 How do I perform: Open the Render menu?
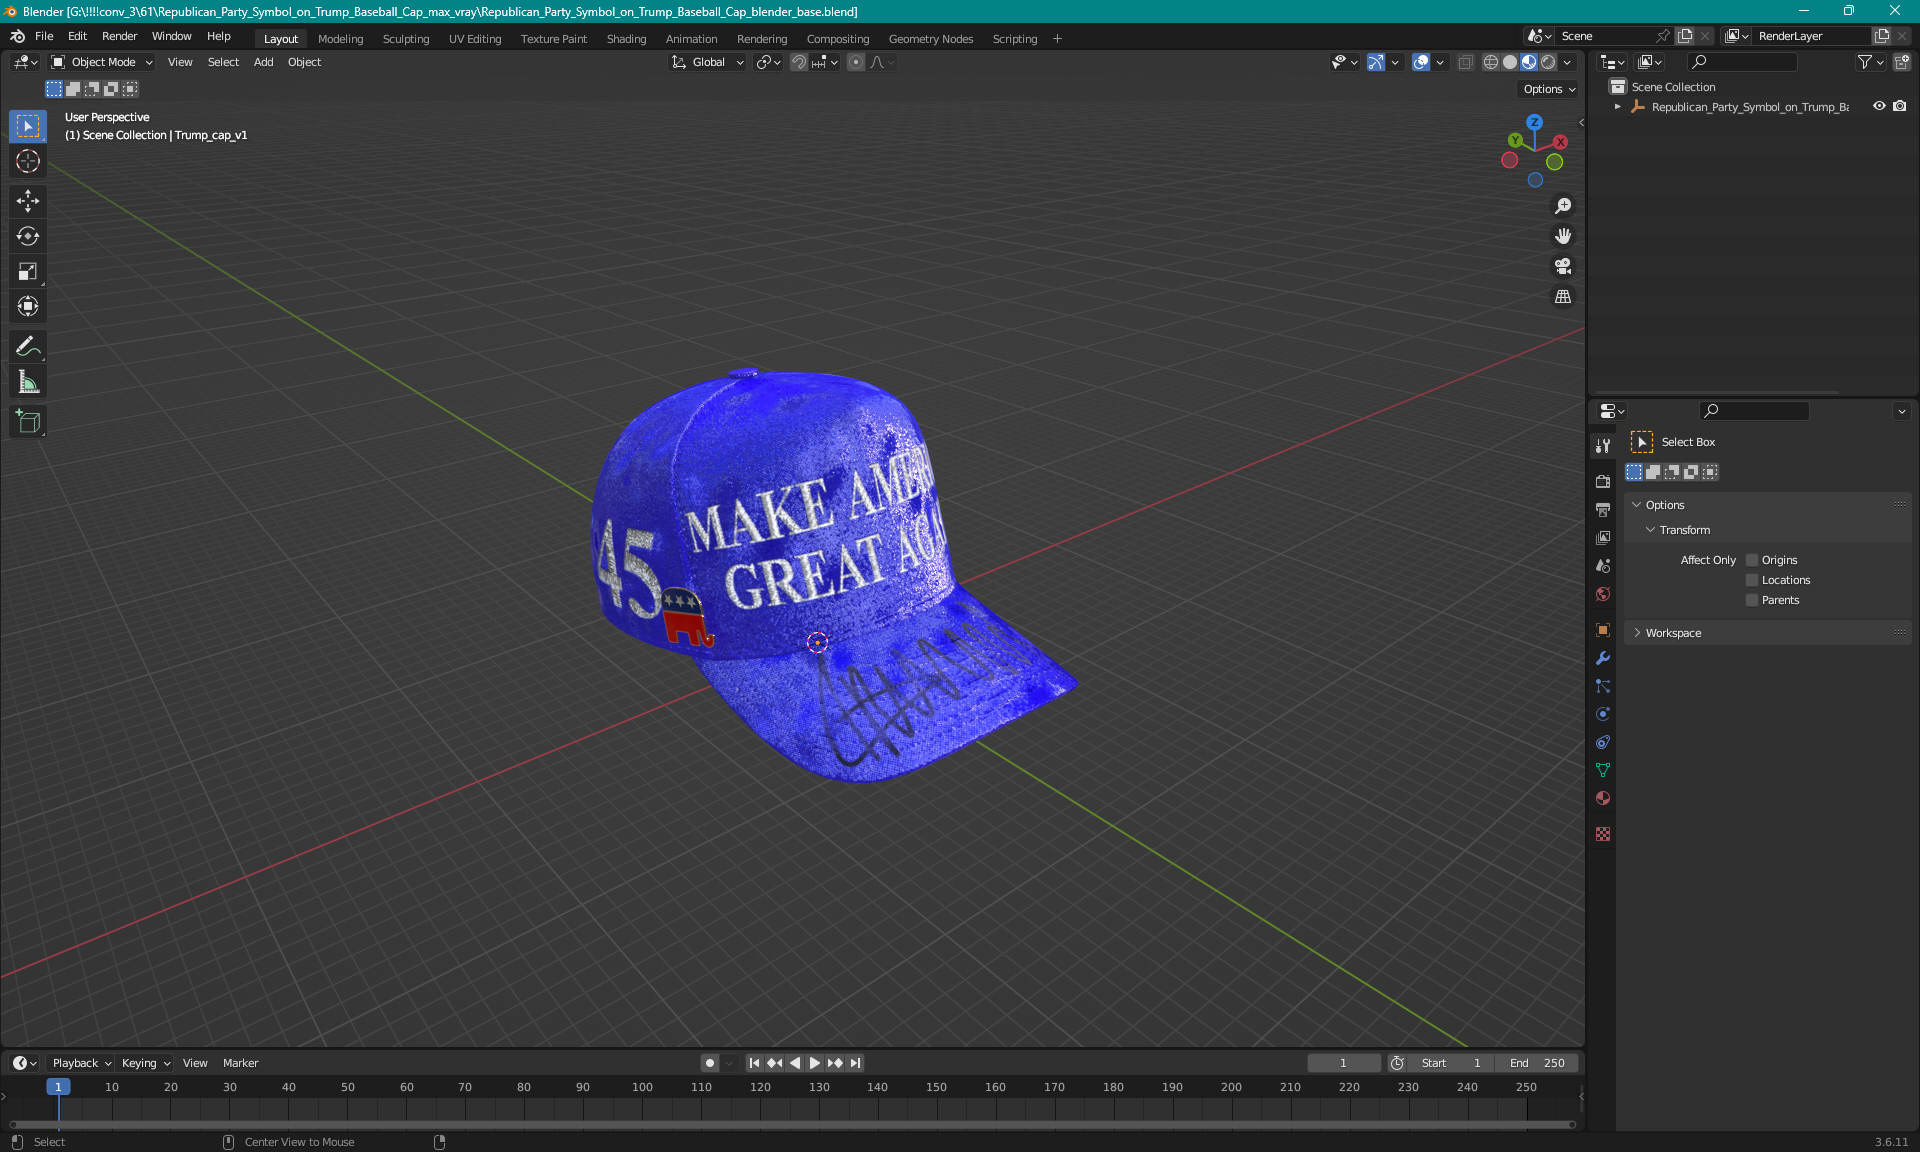[x=119, y=36]
